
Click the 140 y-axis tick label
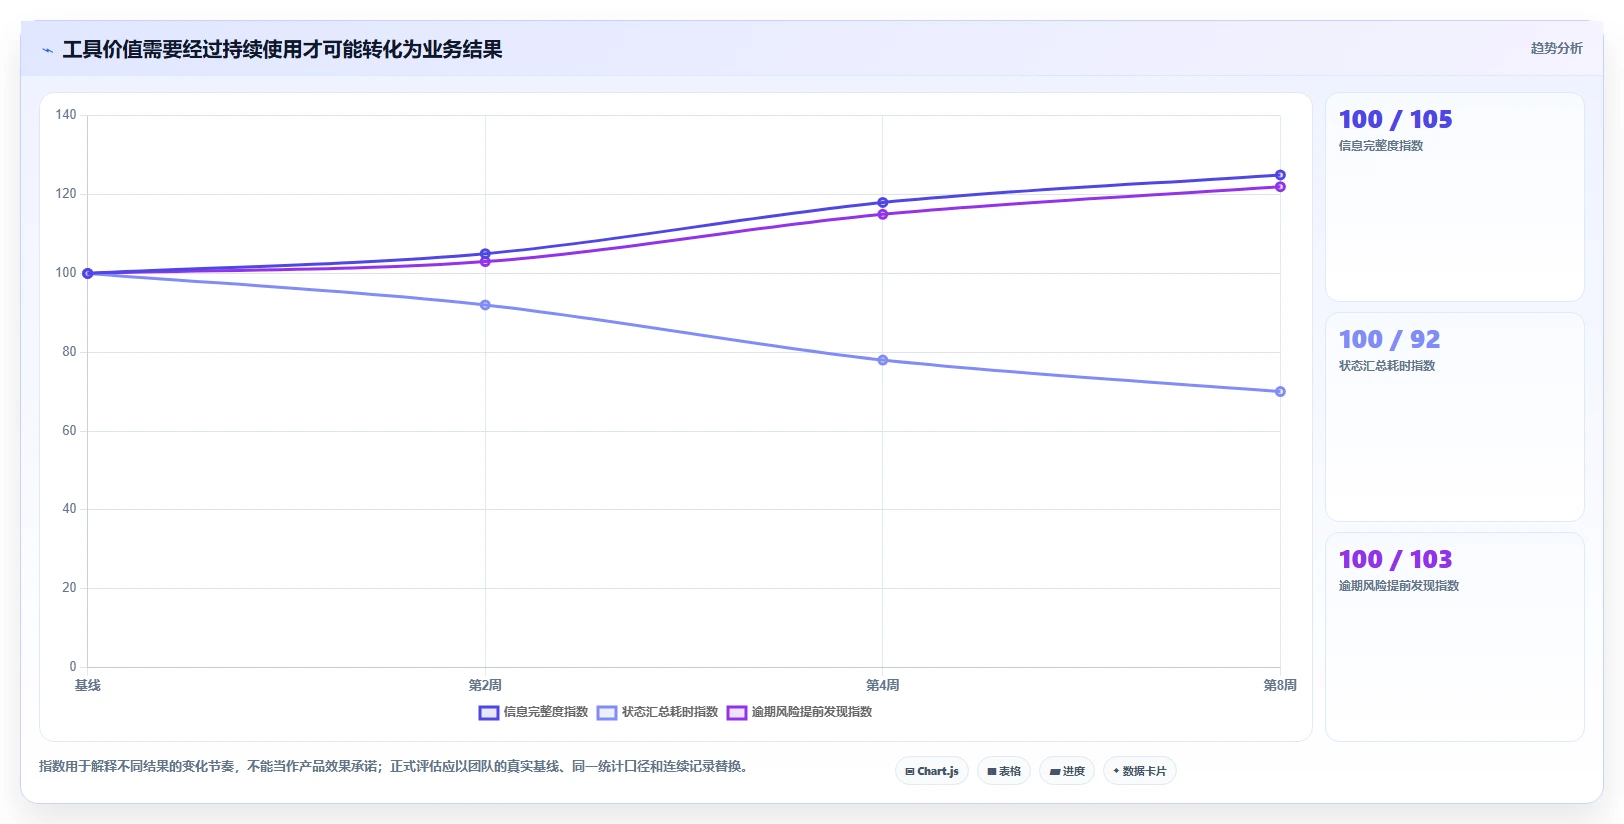tap(66, 115)
